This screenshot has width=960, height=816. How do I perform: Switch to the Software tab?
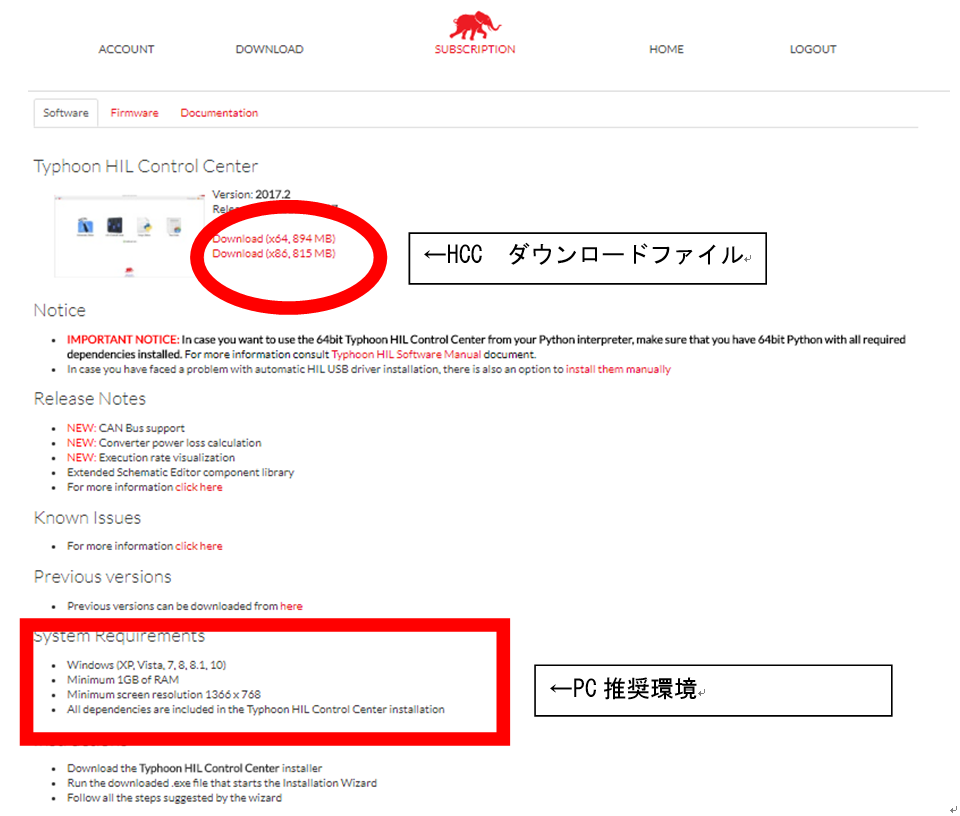coord(66,113)
